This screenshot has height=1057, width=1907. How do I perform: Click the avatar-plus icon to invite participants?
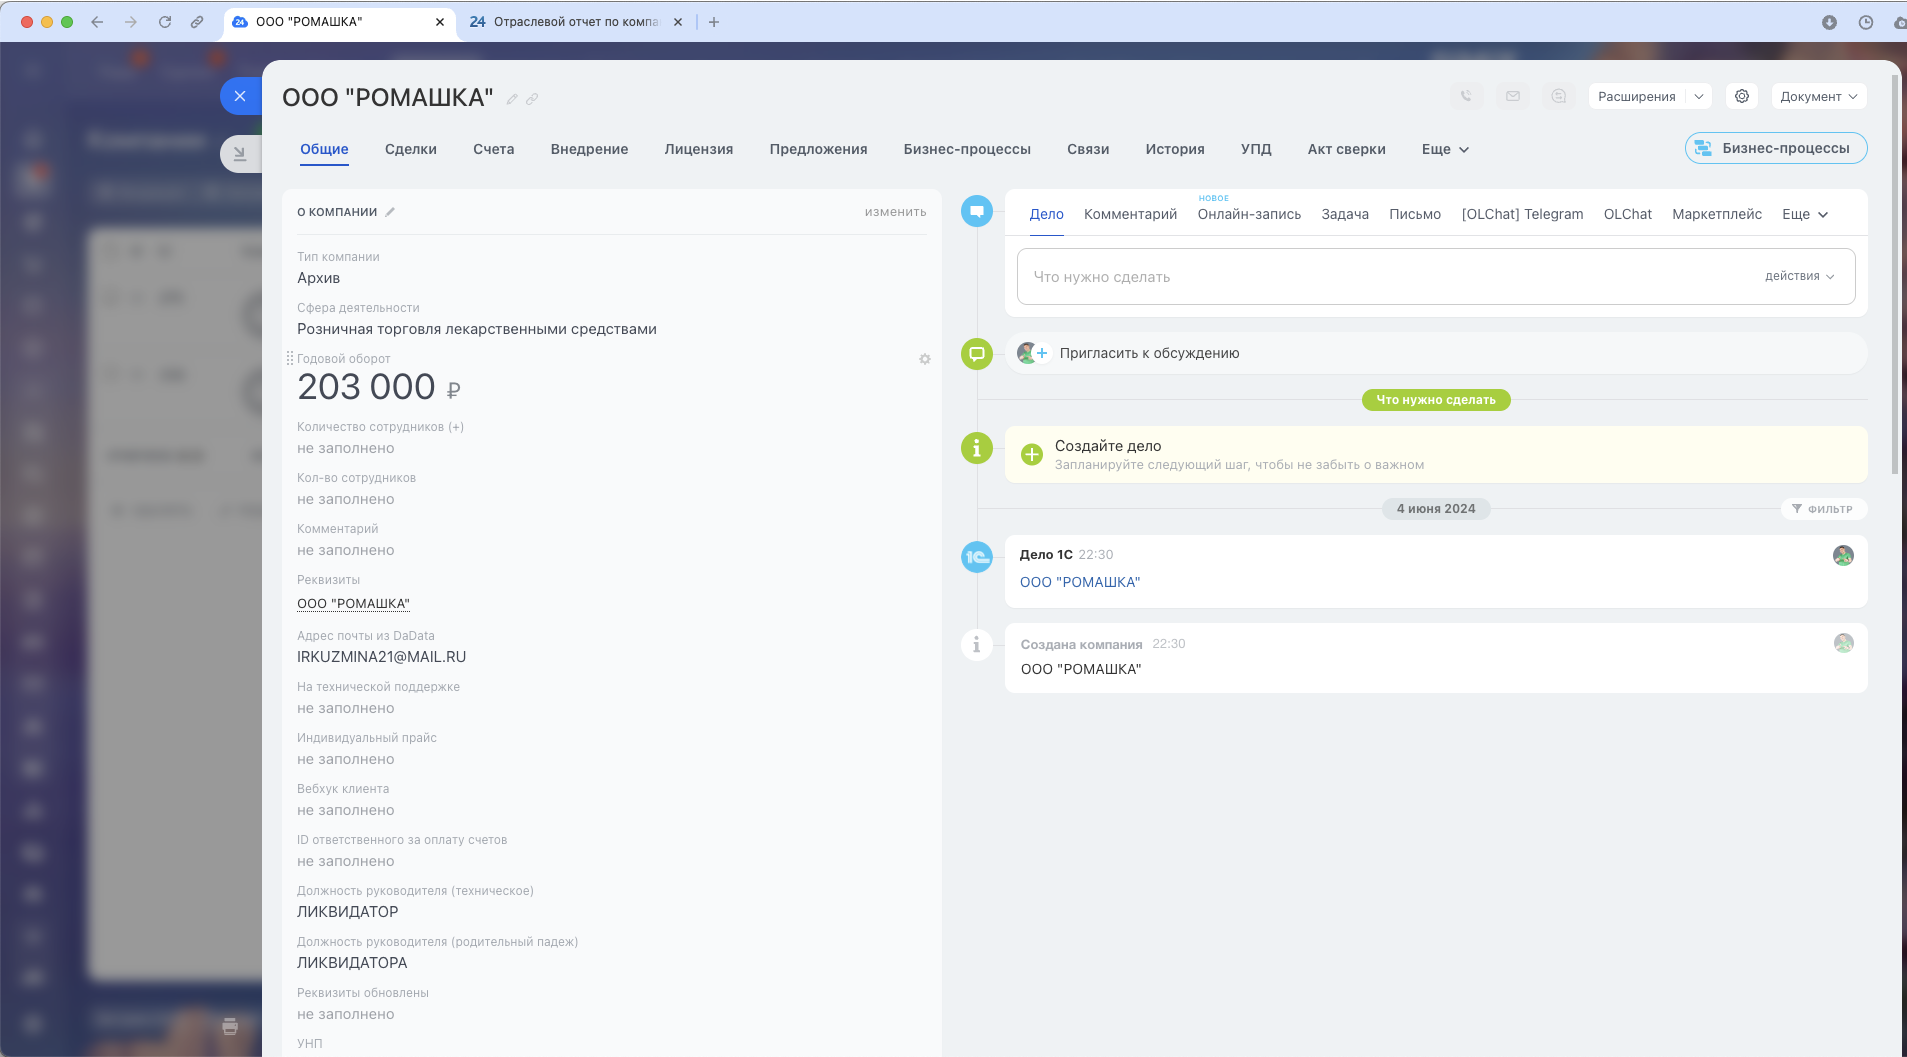coord(1032,353)
